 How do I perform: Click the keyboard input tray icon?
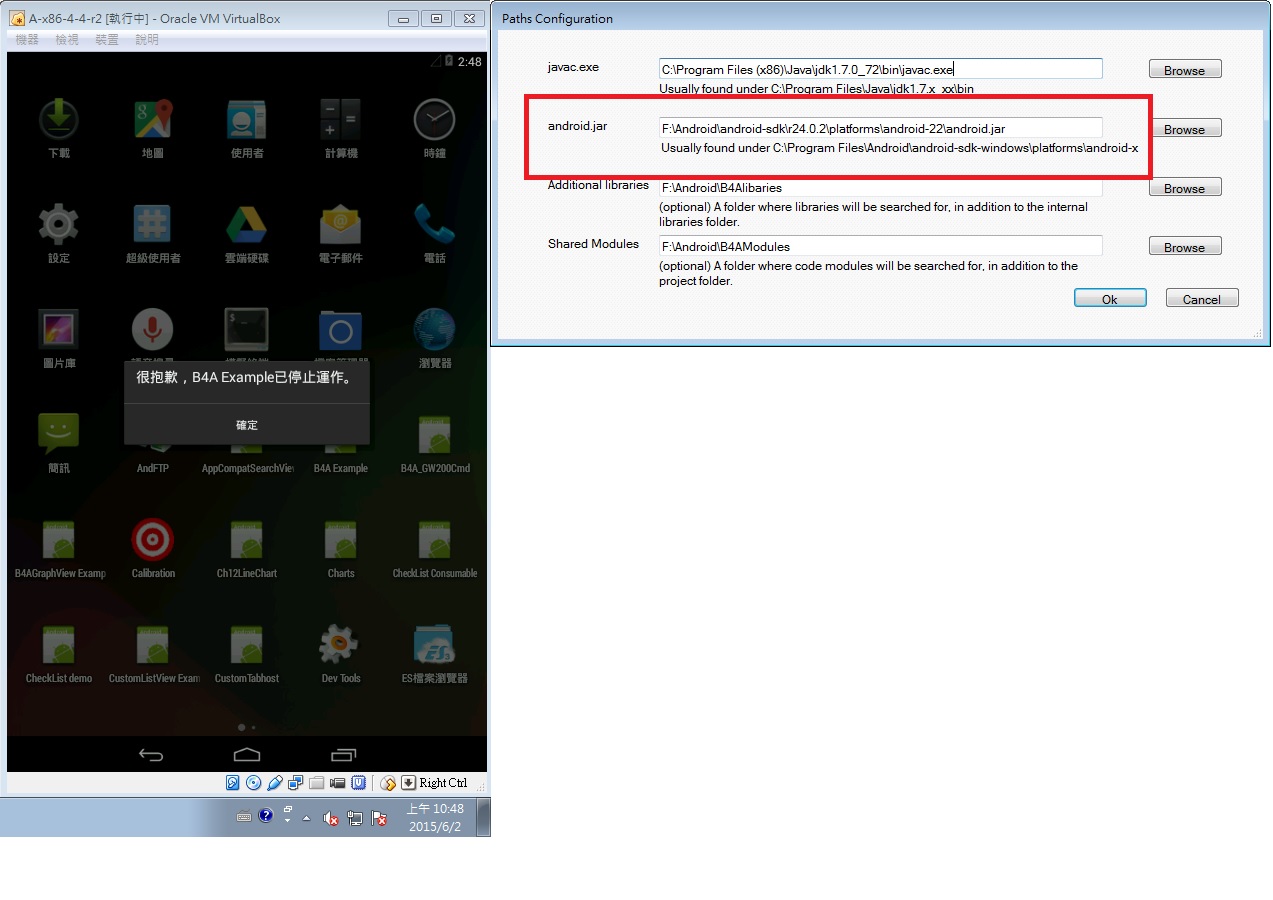point(244,816)
